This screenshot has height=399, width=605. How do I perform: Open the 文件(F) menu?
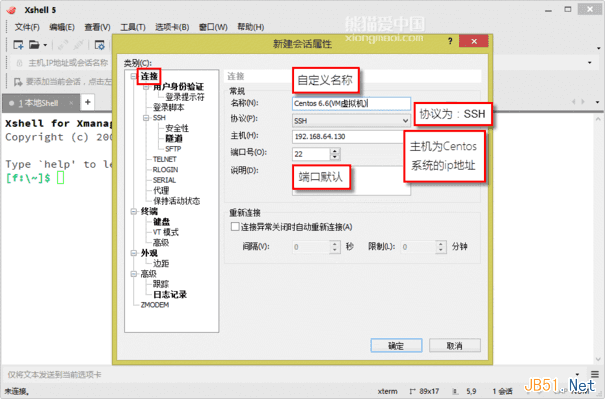point(27,27)
